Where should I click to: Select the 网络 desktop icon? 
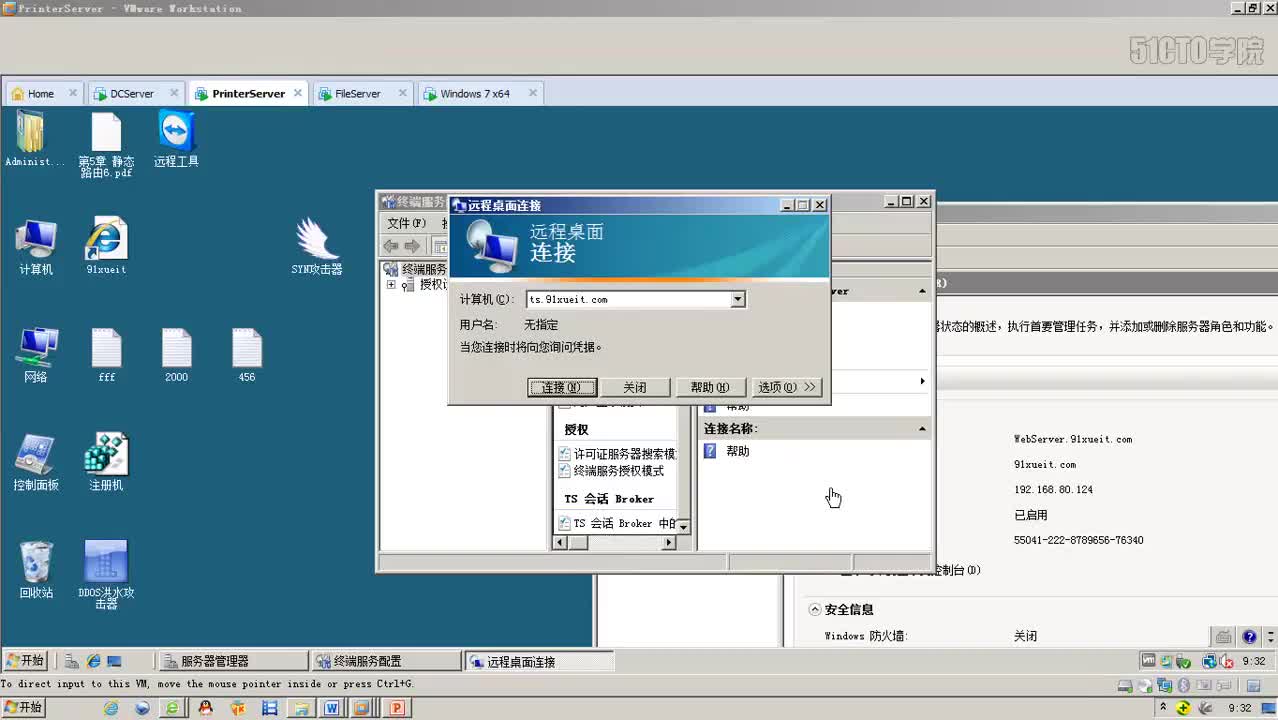(36, 355)
